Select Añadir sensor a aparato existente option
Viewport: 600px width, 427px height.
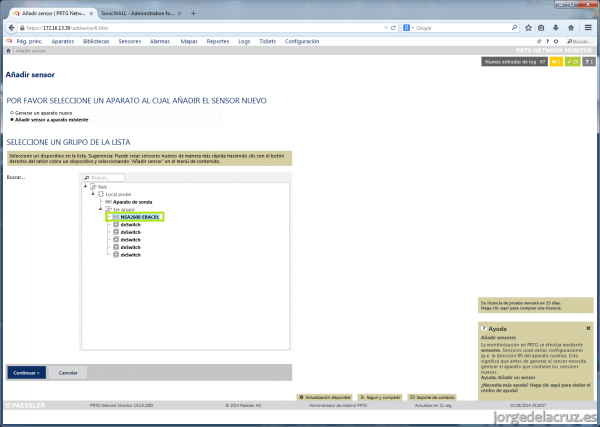12,119
